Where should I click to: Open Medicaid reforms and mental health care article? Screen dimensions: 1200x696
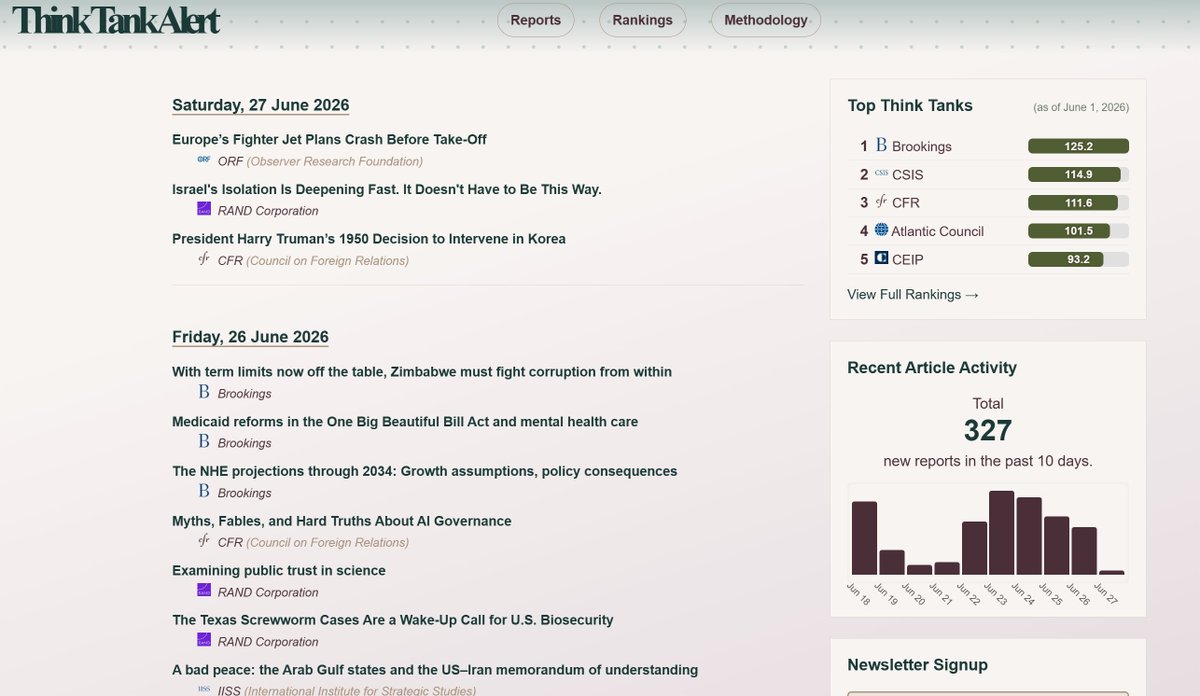click(405, 422)
